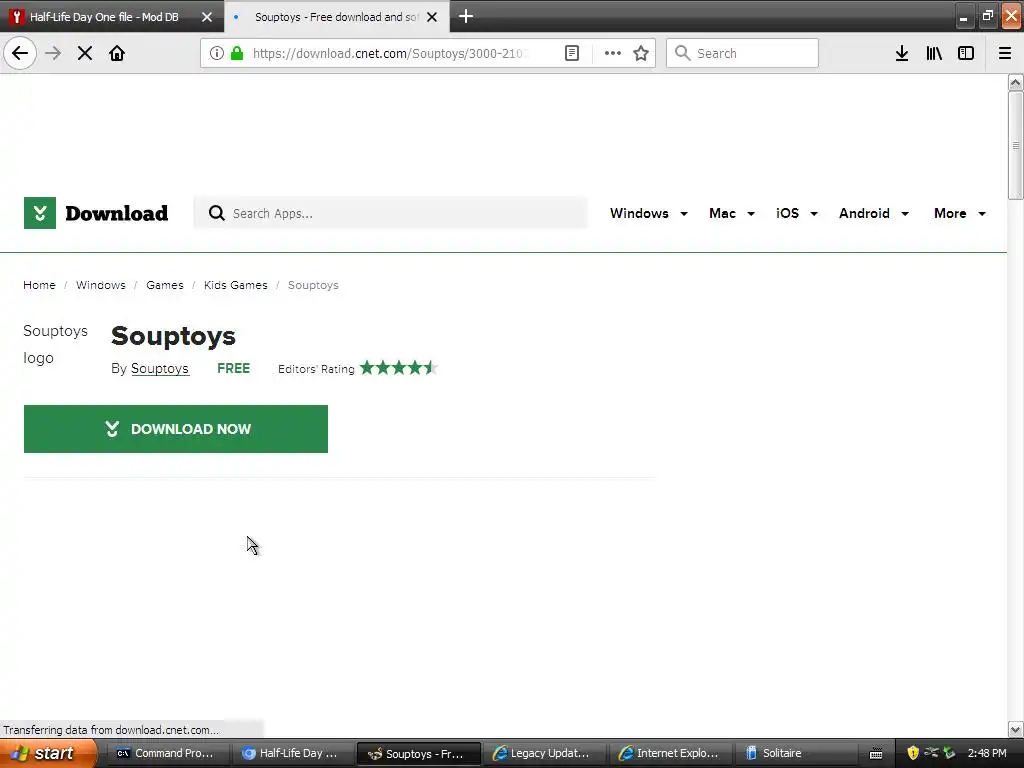Click the Download wordmark text
The height and width of the screenshot is (768, 1024).
(117, 214)
